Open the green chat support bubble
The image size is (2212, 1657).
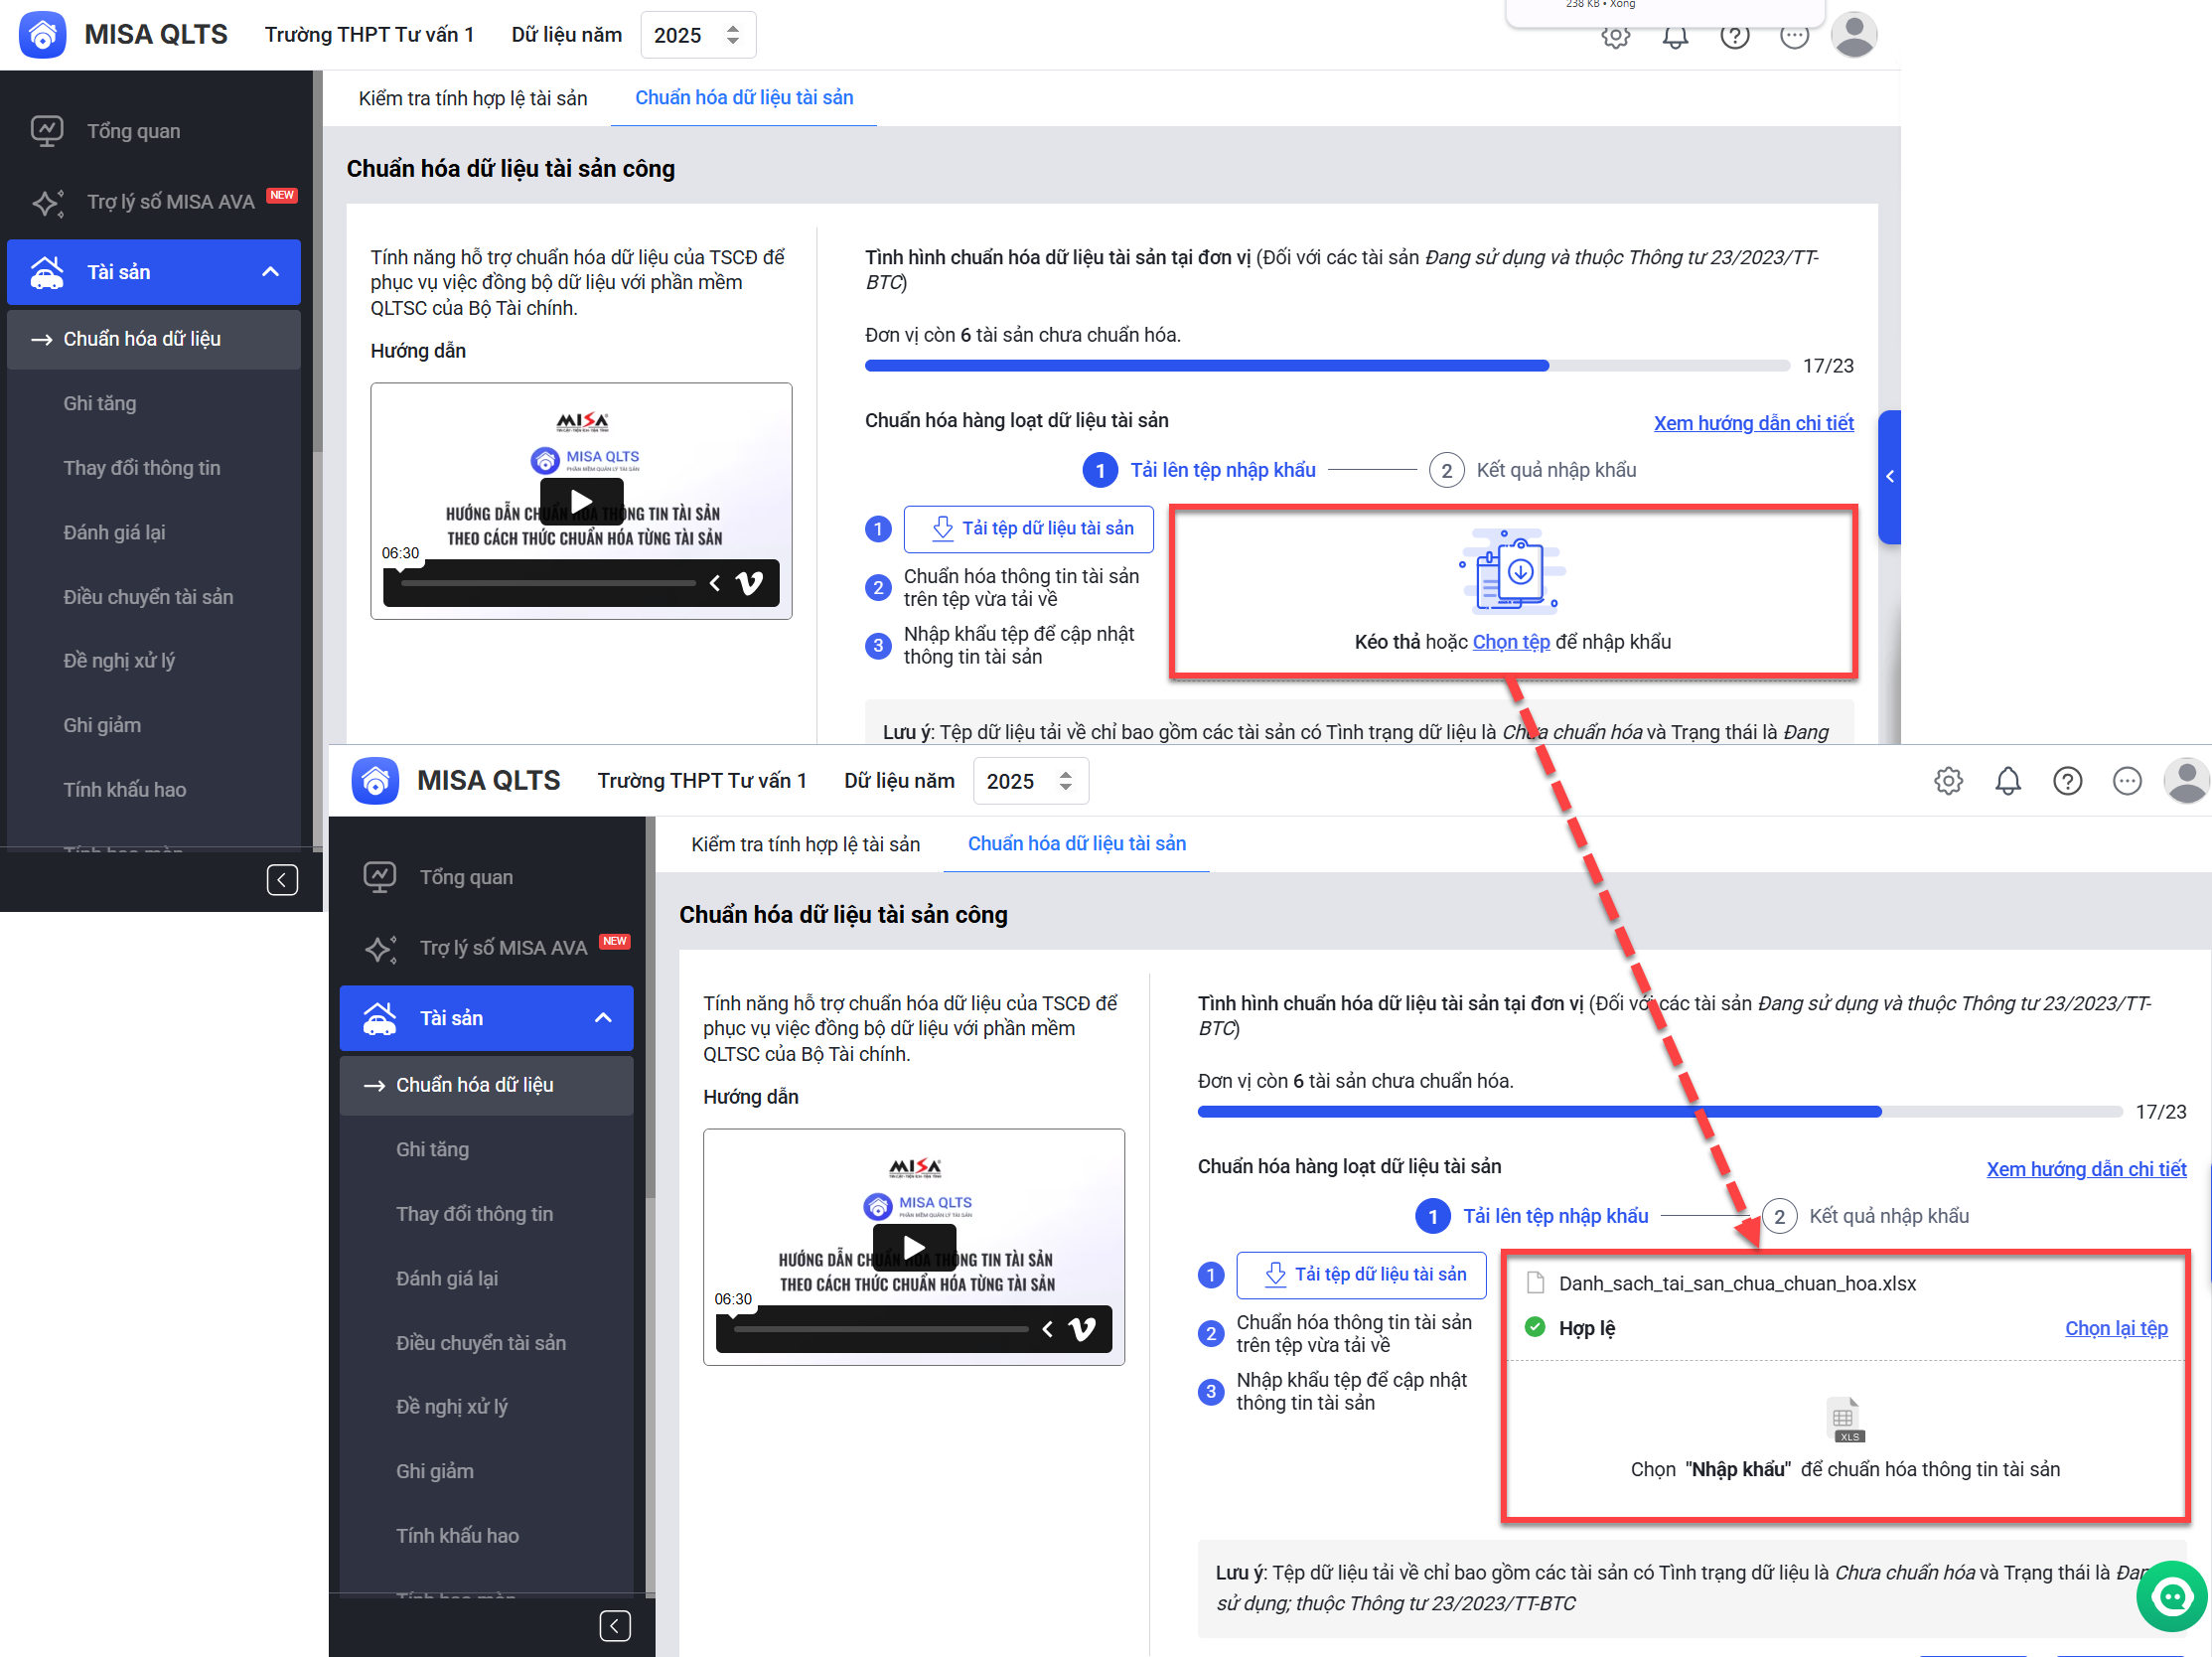2171,1596
